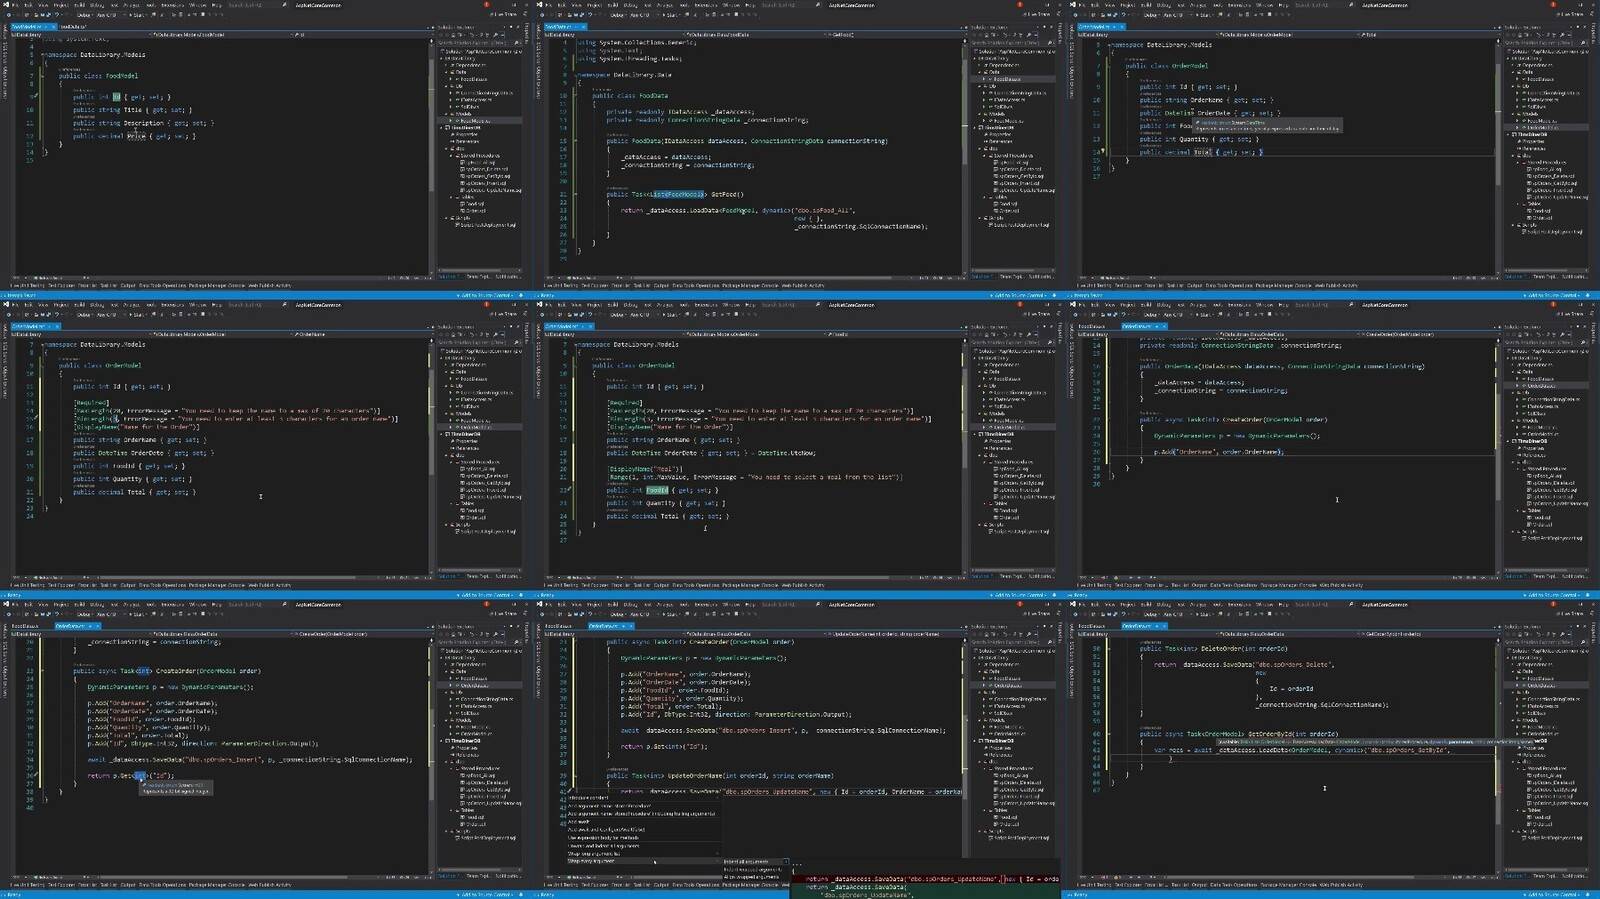Click Solution Explorer search box, top-left frame
1600x899 pixels.
tap(477, 42)
